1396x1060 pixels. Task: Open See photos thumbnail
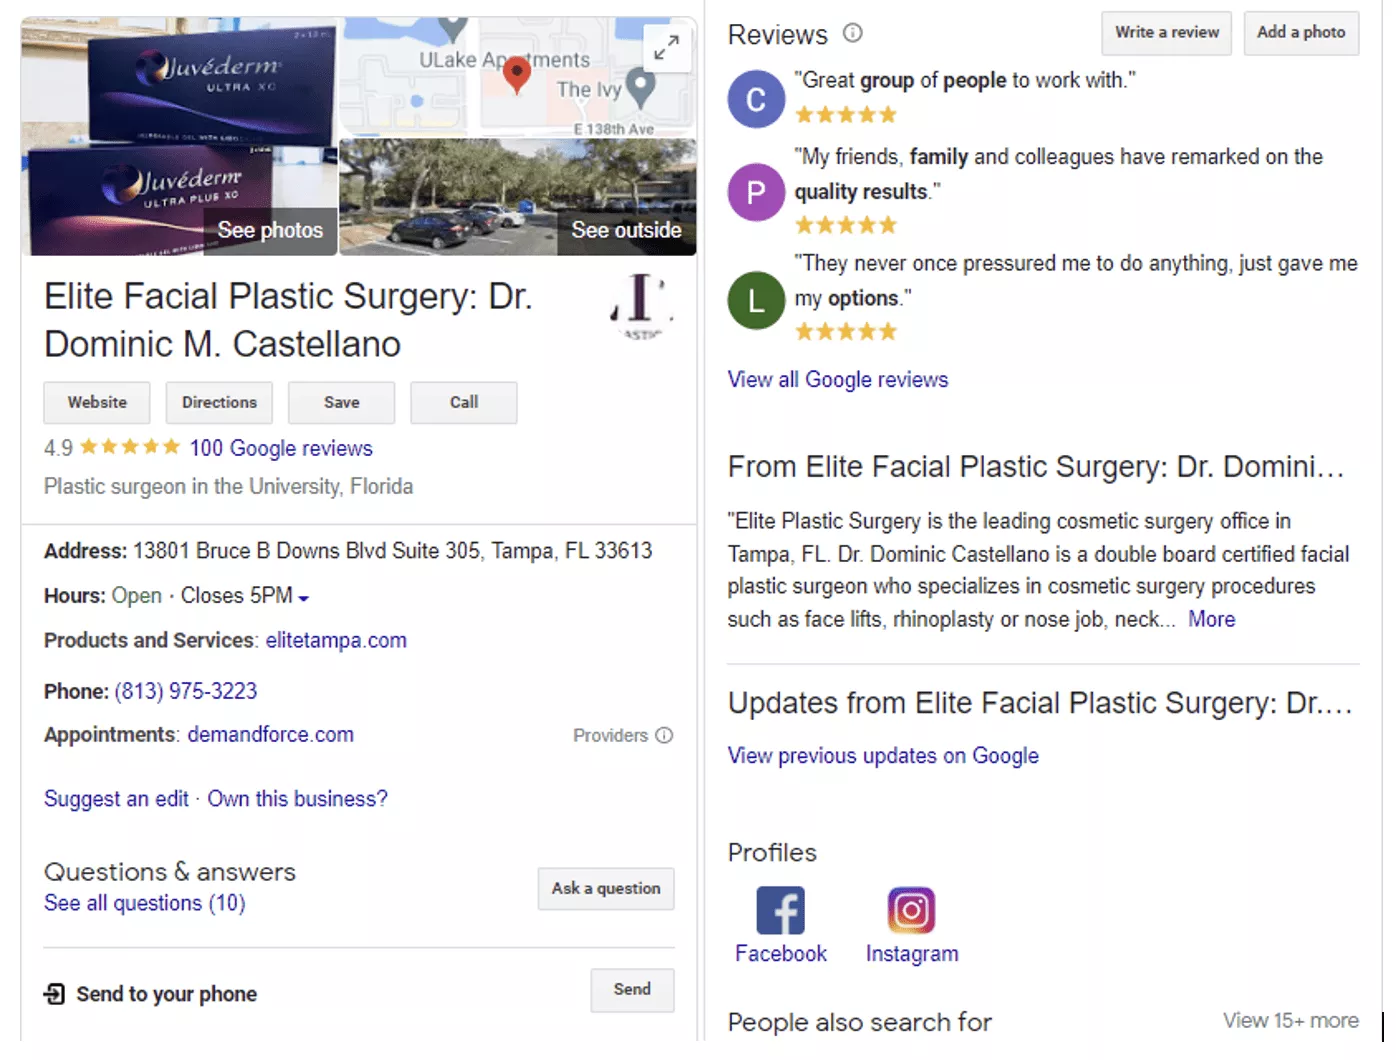[x=270, y=230]
